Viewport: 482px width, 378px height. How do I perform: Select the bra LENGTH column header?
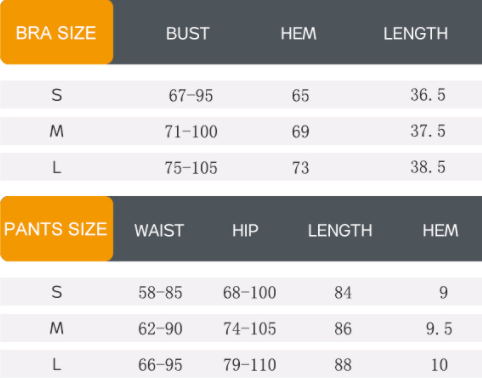click(x=416, y=34)
